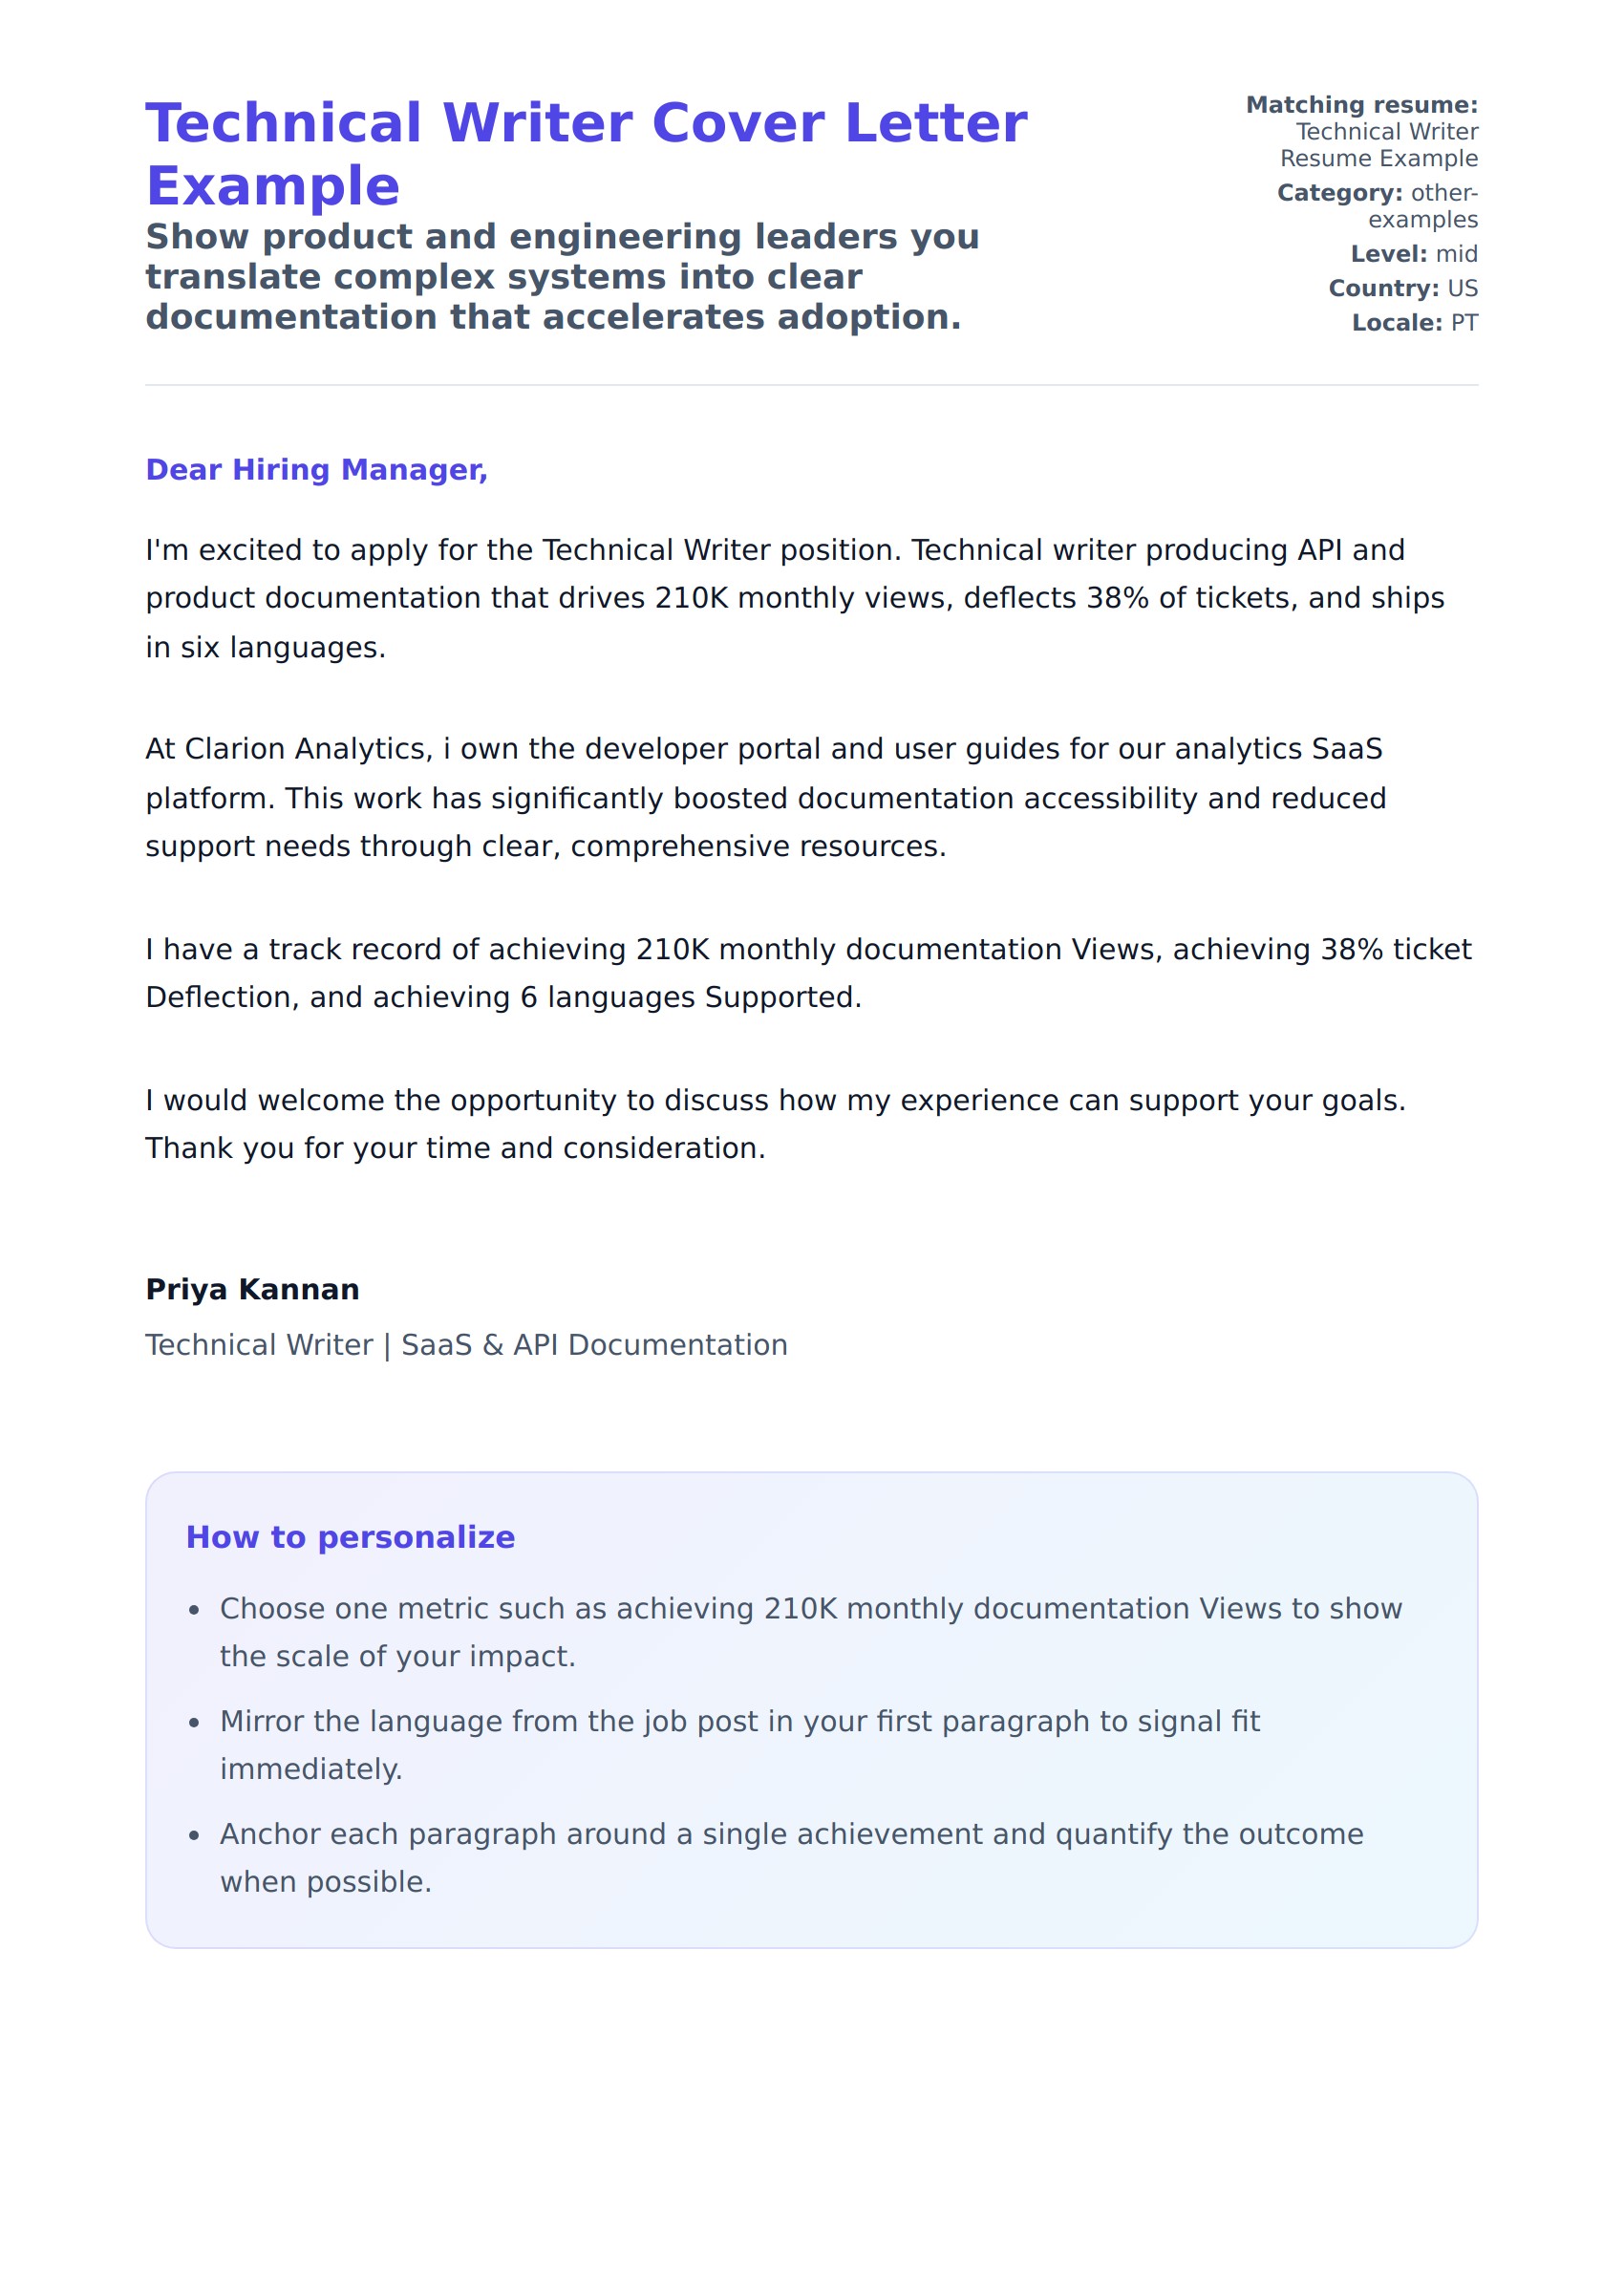Click the "Locale: PT" metadata line
The image size is (1624, 2293).
pyautogui.click(x=1414, y=322)
